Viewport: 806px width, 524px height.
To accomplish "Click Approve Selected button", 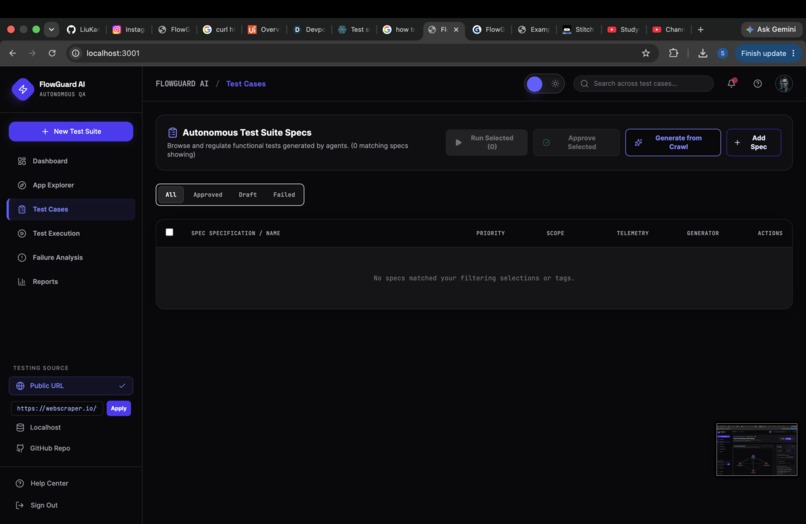I will click(576, 142).
